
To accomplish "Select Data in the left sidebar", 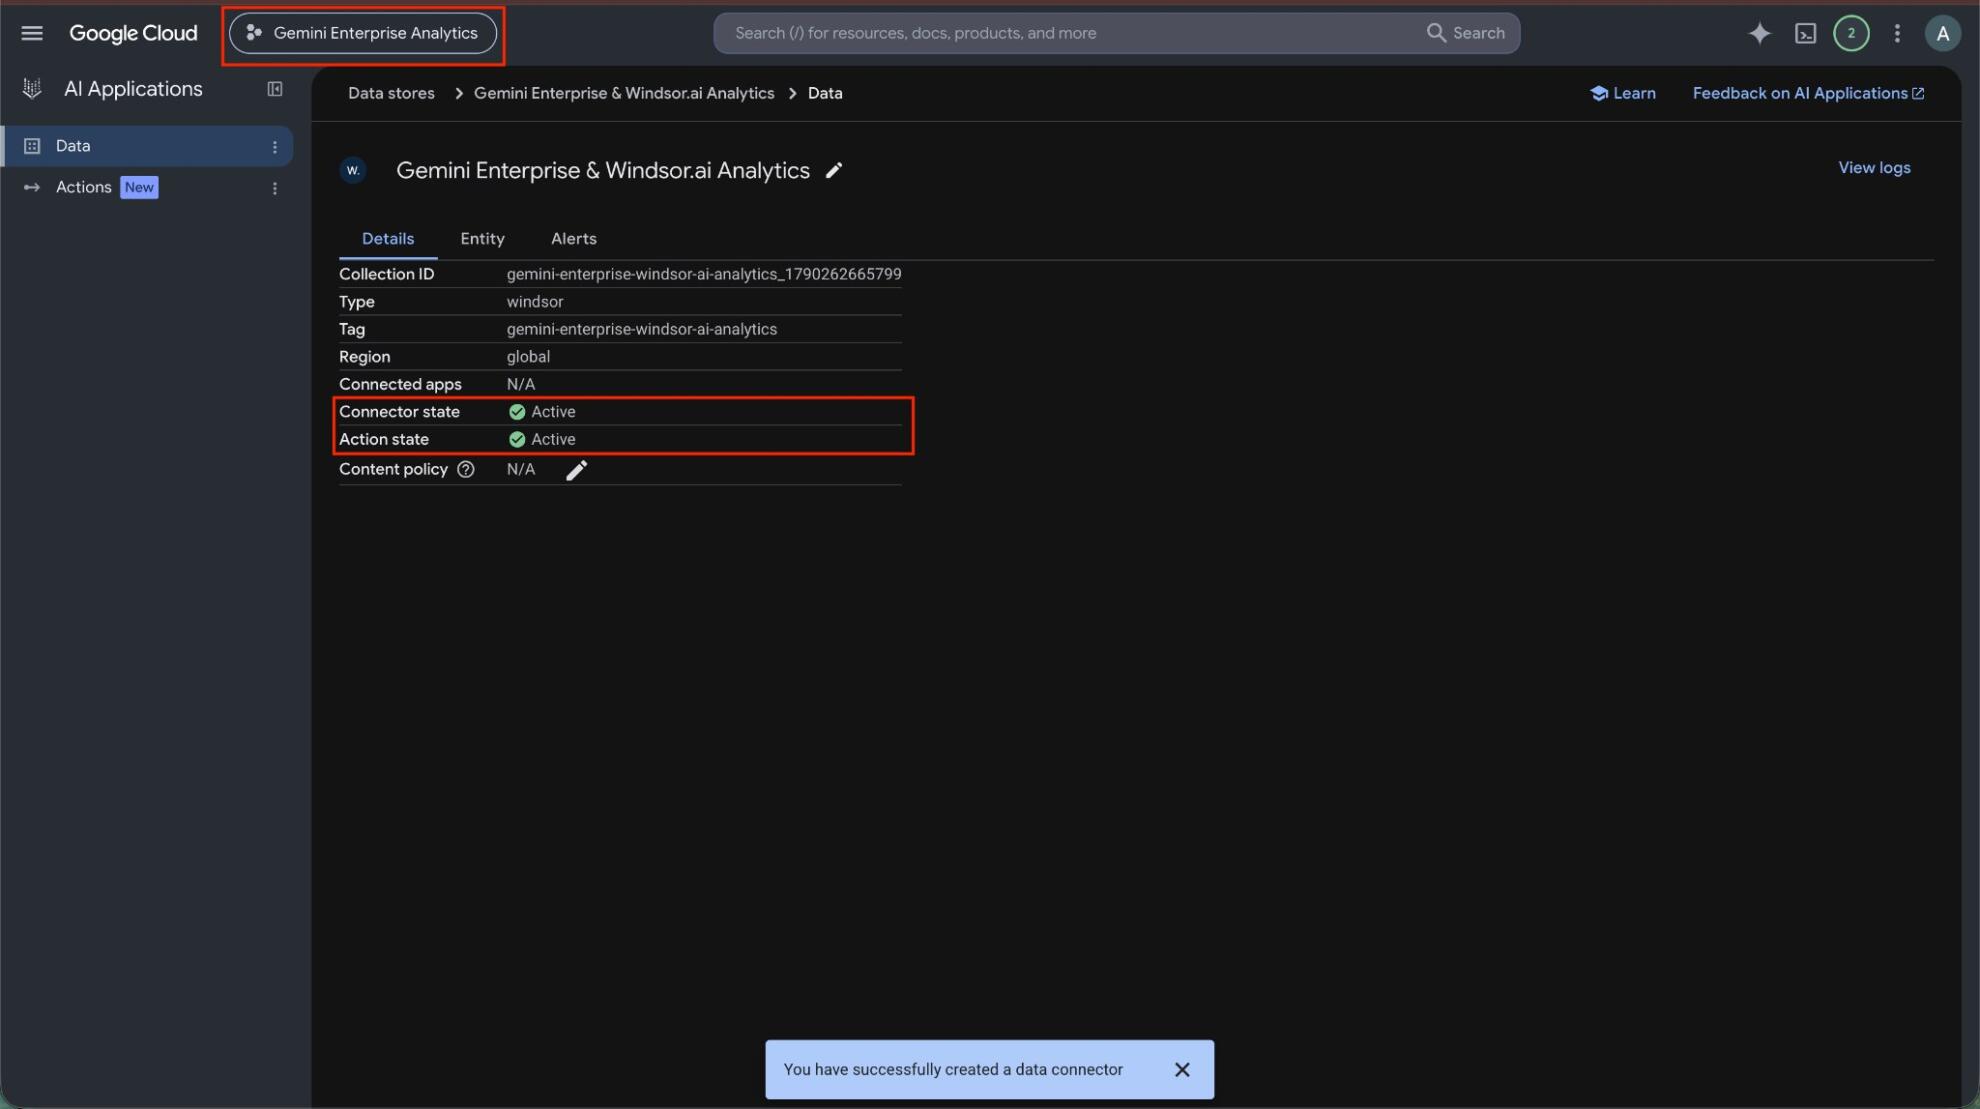I will [146, 146].
